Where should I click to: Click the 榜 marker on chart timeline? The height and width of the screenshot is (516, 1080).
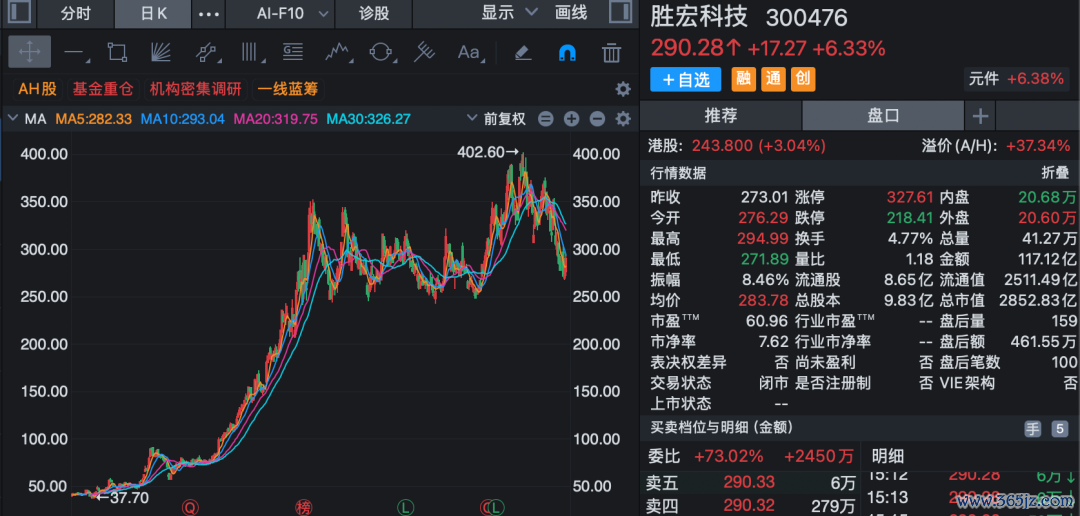(303, 508)
